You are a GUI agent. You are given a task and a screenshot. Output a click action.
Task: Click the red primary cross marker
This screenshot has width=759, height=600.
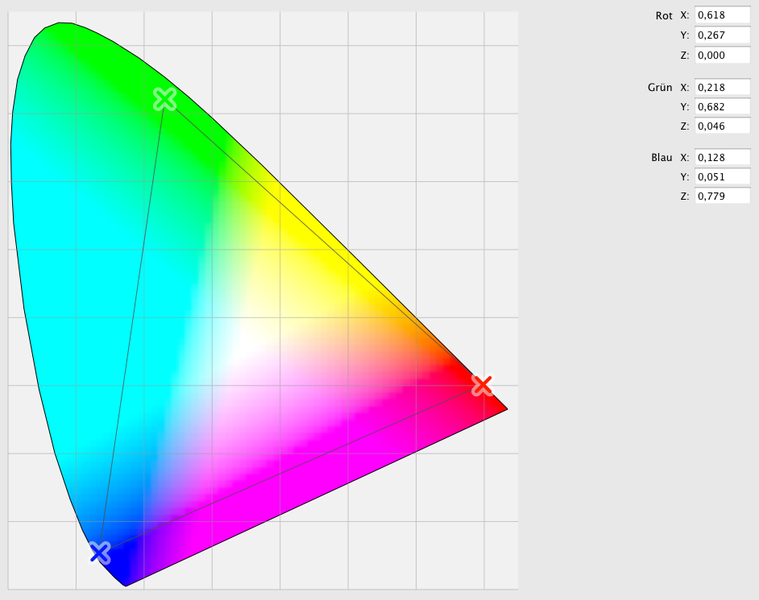482,385
